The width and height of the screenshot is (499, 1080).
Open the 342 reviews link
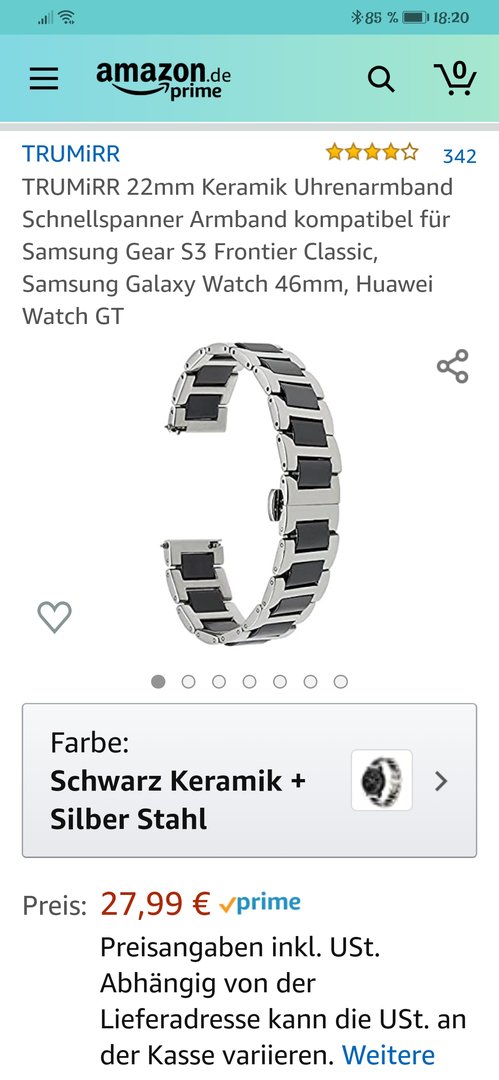pos(459,156)
